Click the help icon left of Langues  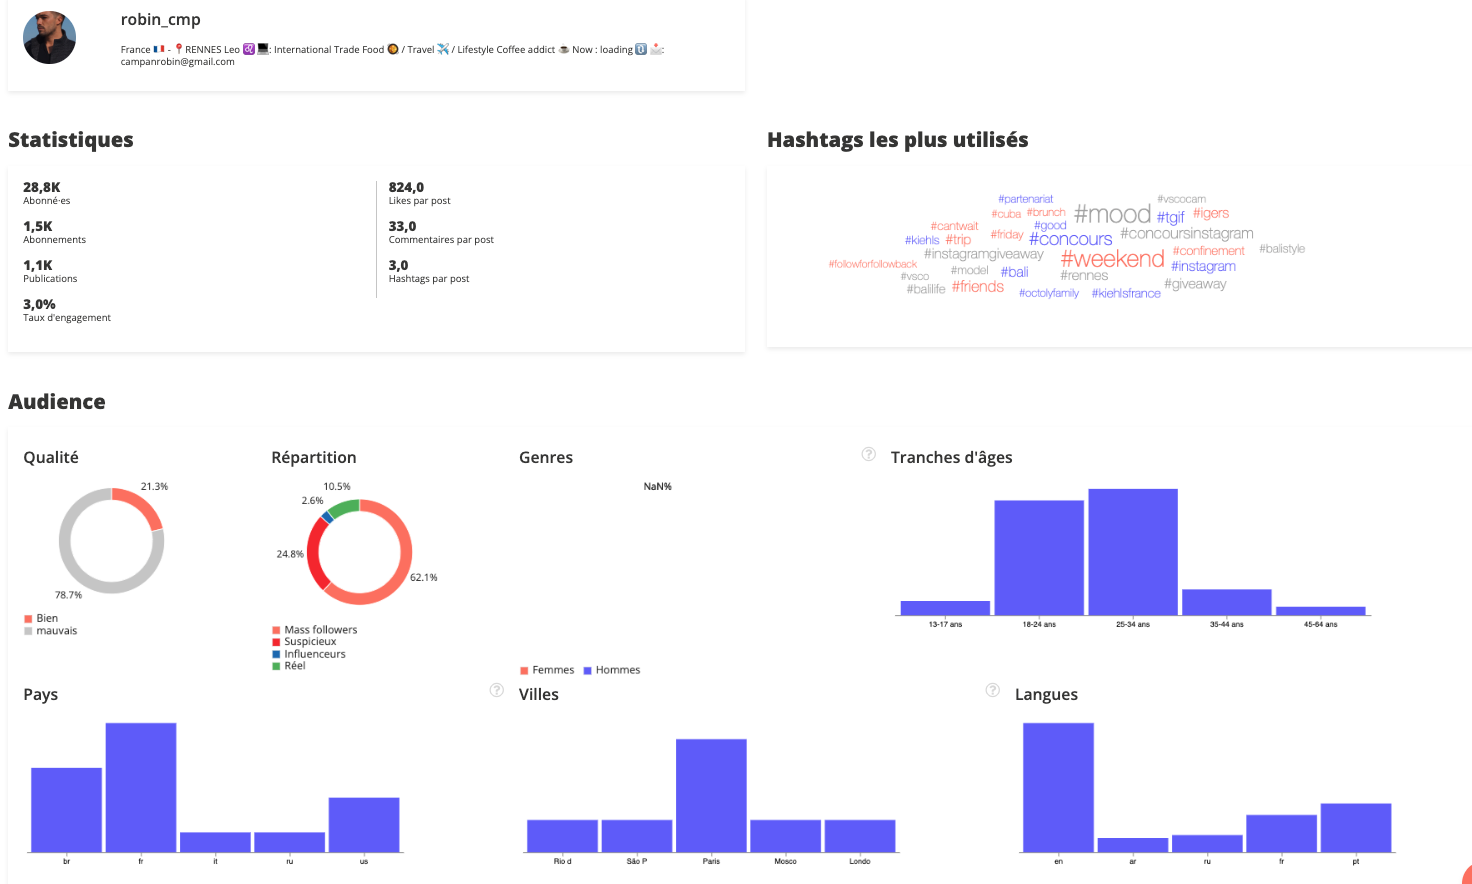tap(992, 691)
